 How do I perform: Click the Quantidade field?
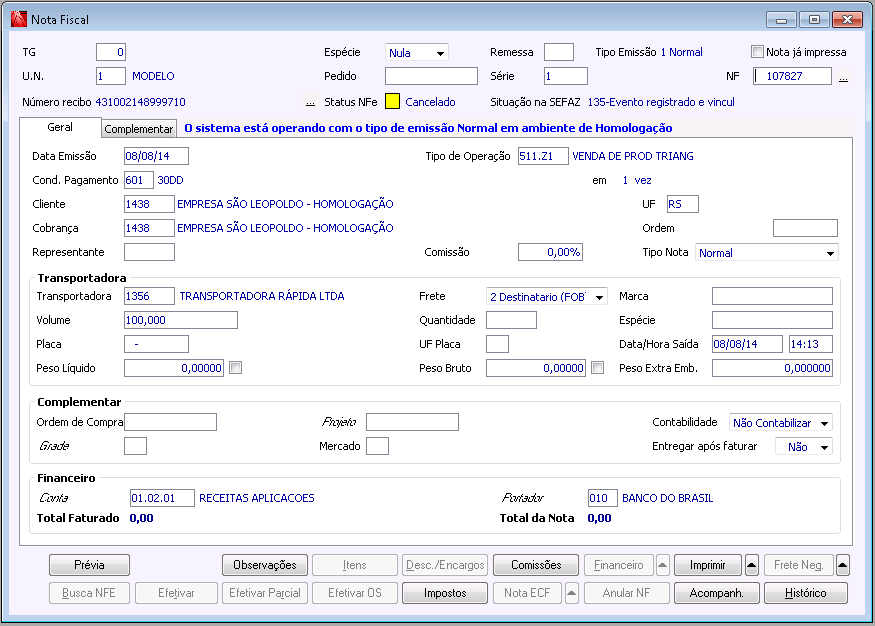(511, 320)
